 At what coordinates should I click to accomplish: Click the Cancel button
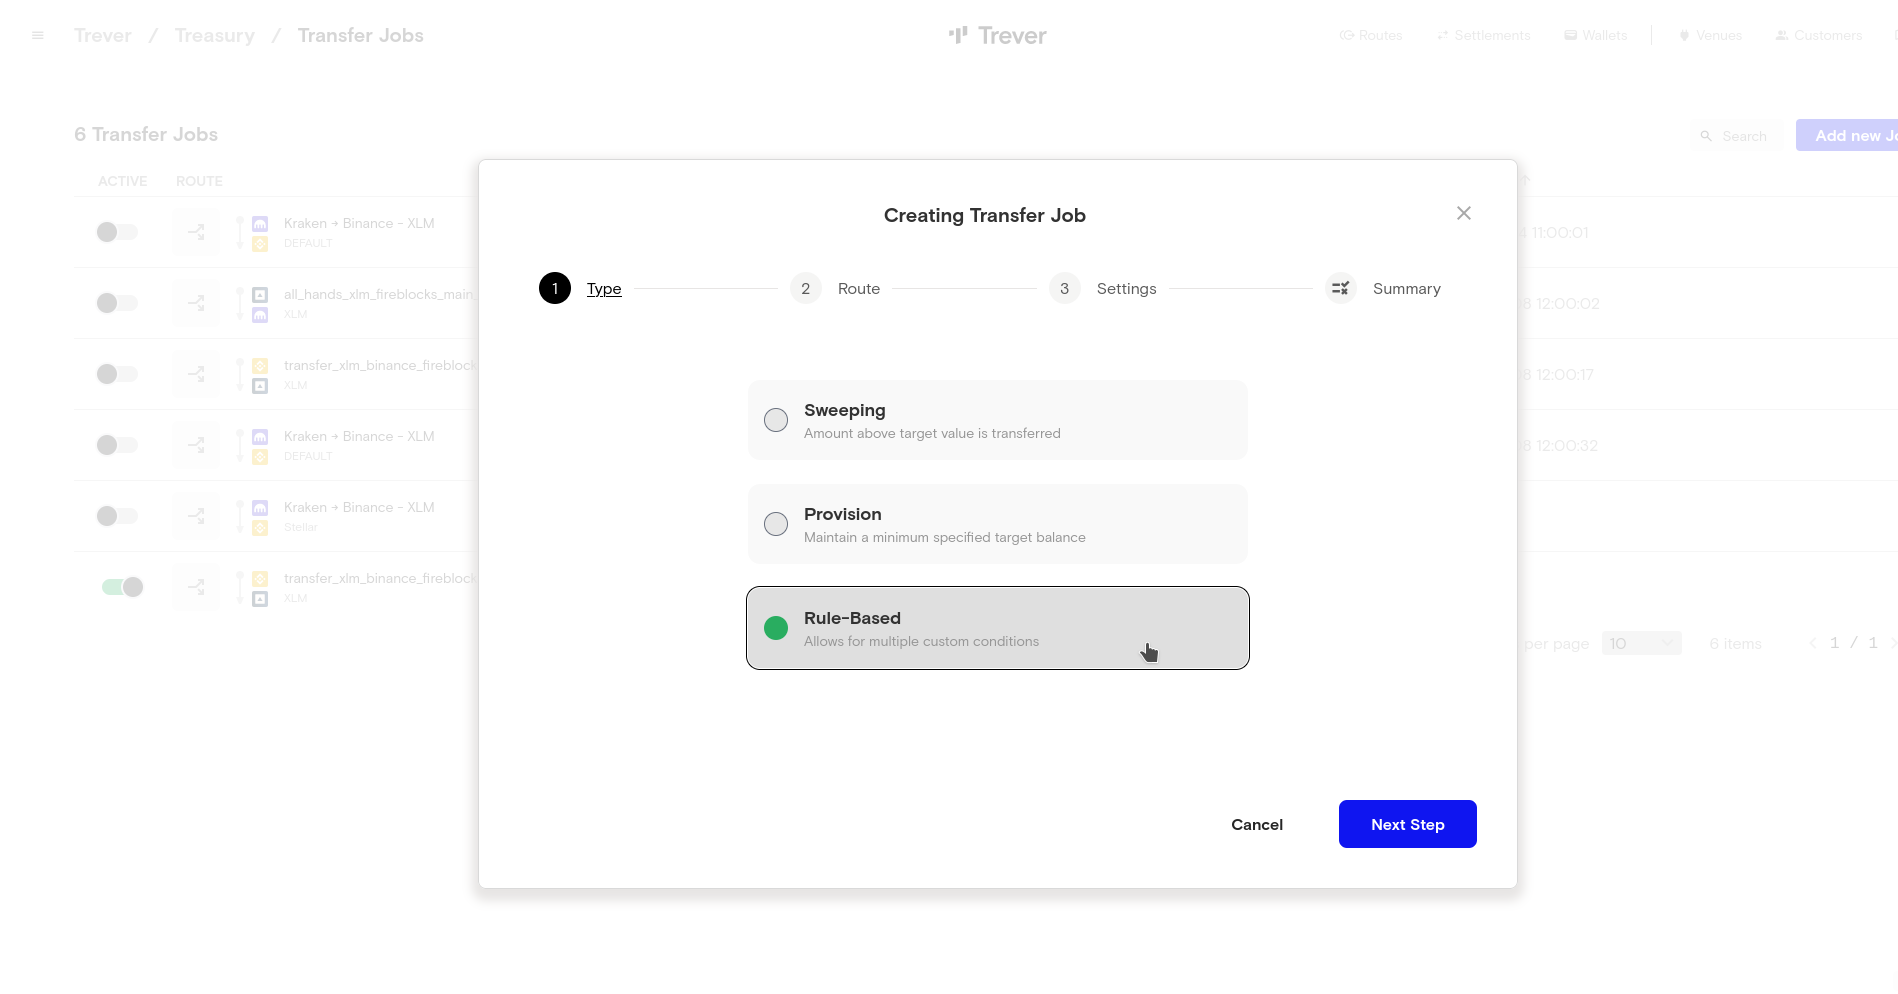pyautogui.click(x=1257, y=824)
